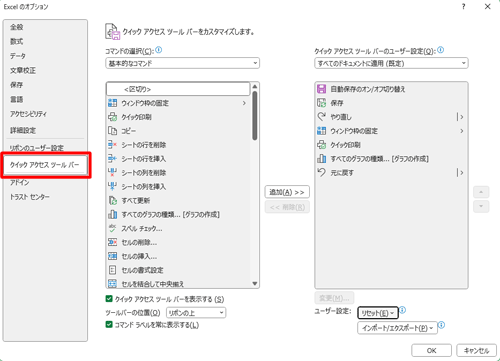Image resolution: width=500 pixels, height=361 pixels.
Task: Click info icon beside リセット button
Action: (403, 310)
